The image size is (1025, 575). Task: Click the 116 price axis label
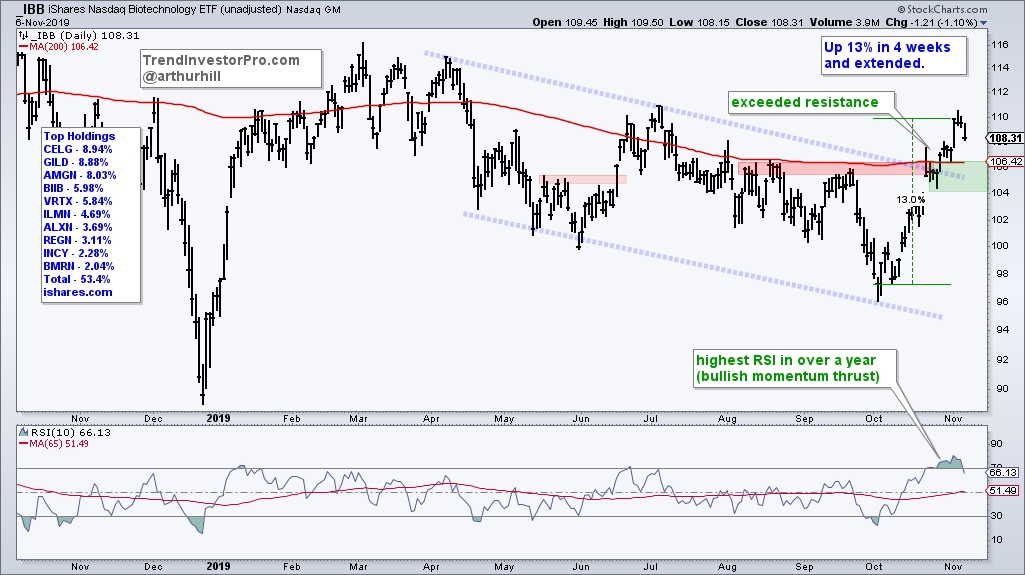(x=1000, y=45)
